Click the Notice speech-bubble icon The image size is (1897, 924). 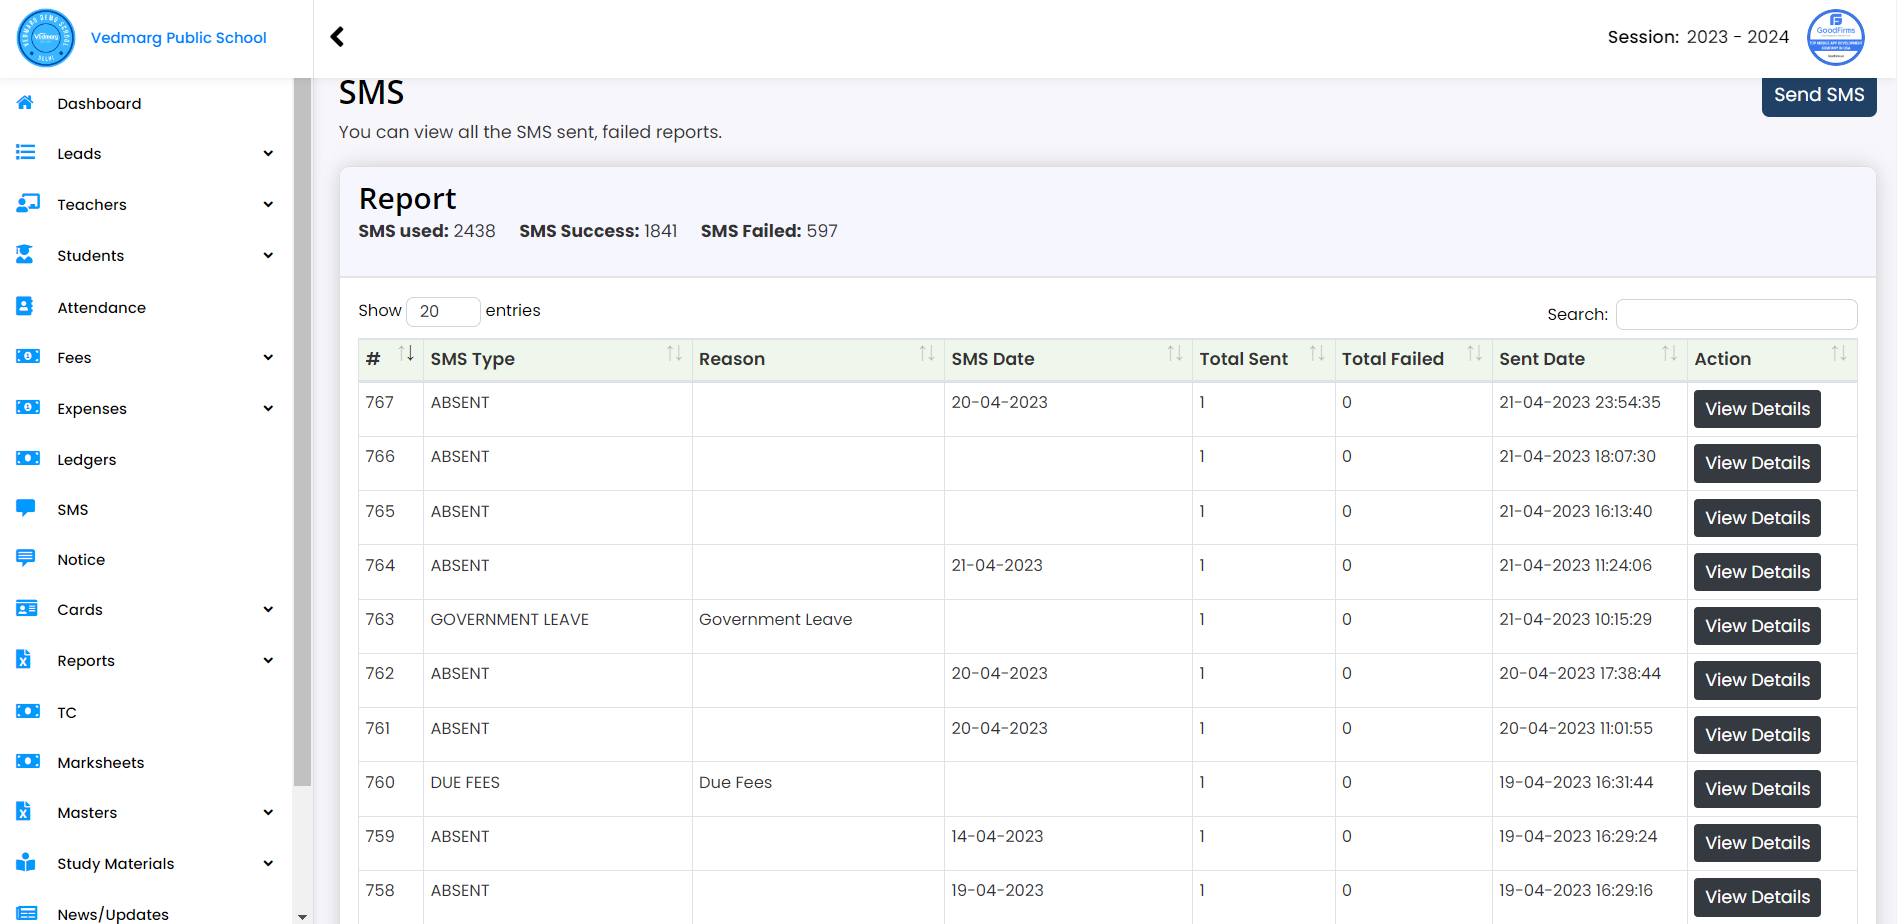pos(25,559)
